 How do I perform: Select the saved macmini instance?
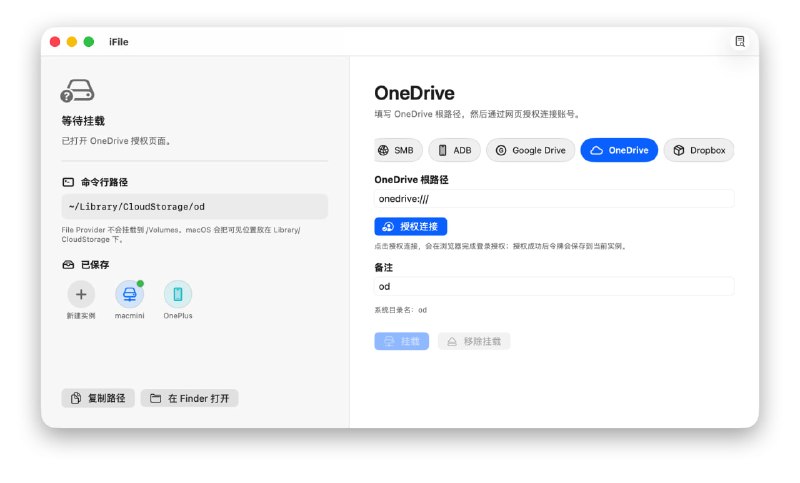(129, 294)
